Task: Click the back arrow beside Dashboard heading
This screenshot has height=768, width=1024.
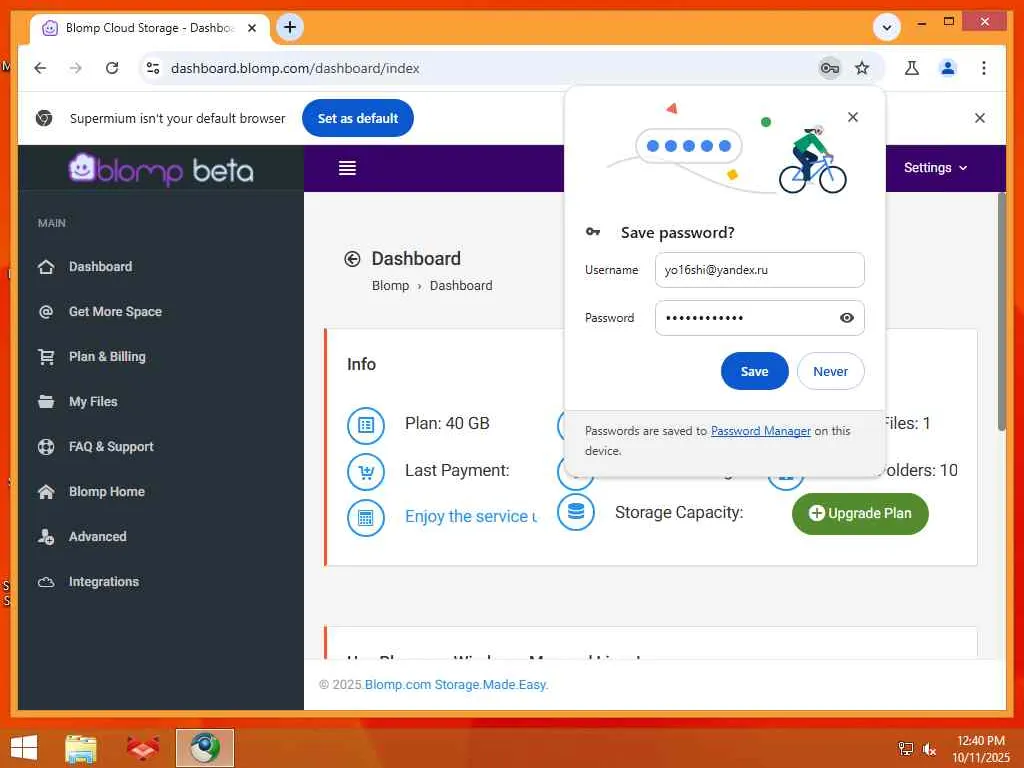Action: (352, 259)
